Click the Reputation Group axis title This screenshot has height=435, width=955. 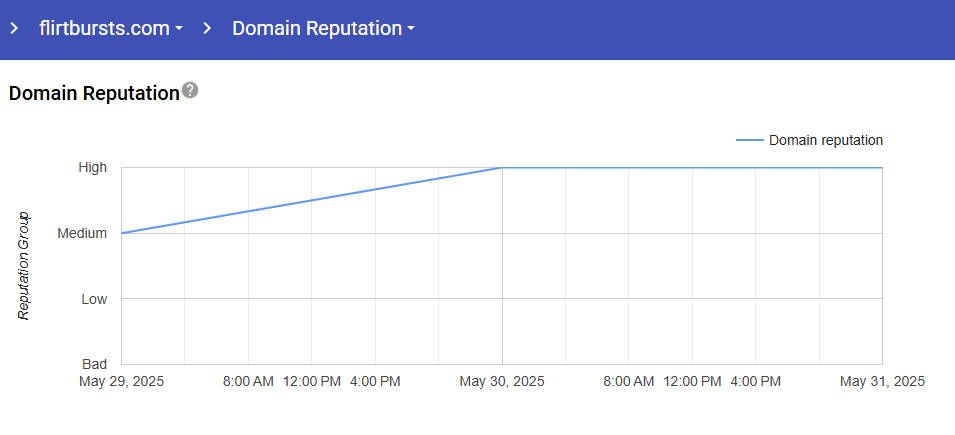pyautogui.click(x=25, y=266)
